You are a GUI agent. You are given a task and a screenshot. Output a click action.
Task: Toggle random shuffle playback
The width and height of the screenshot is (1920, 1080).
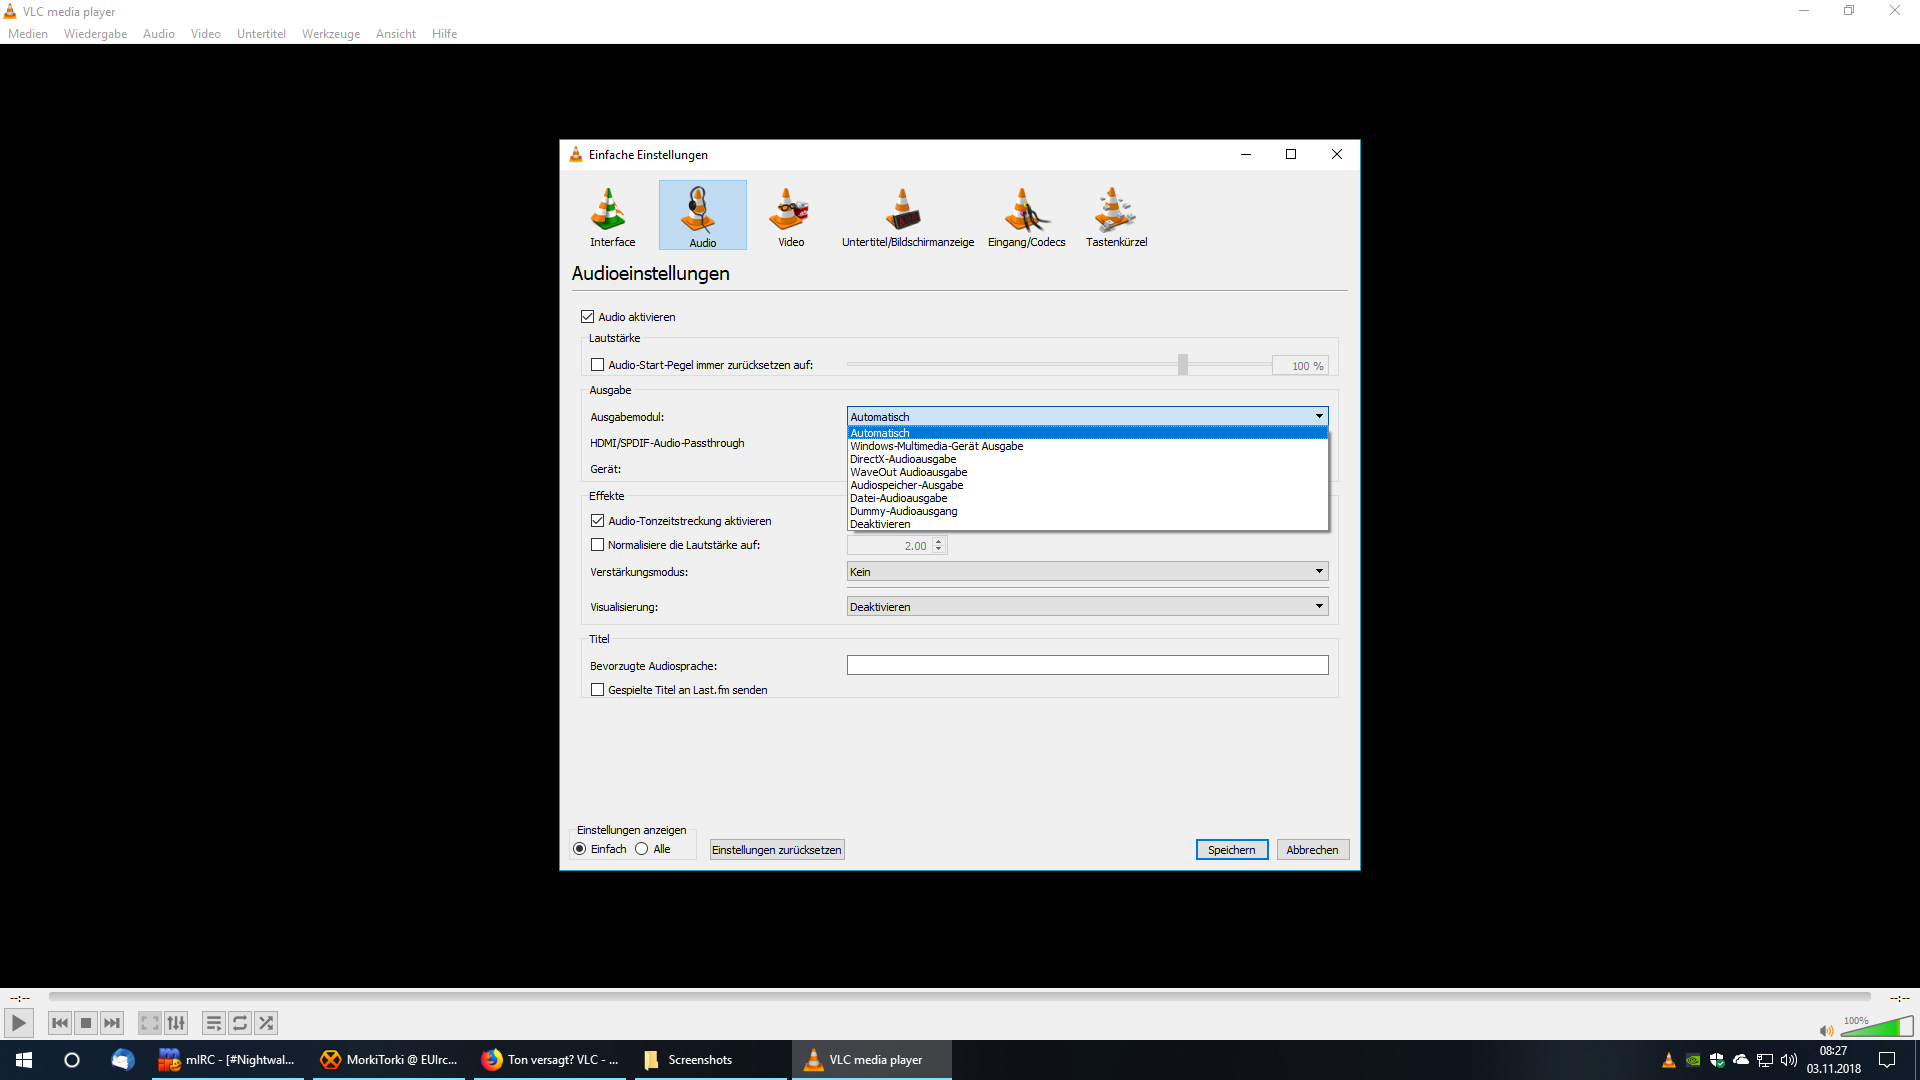(266, 1023)
